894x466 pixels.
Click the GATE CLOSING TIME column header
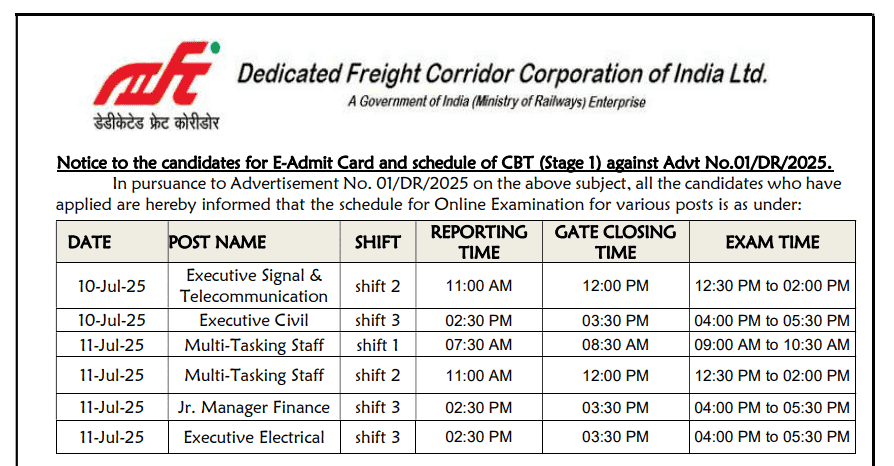coord(615,242)
